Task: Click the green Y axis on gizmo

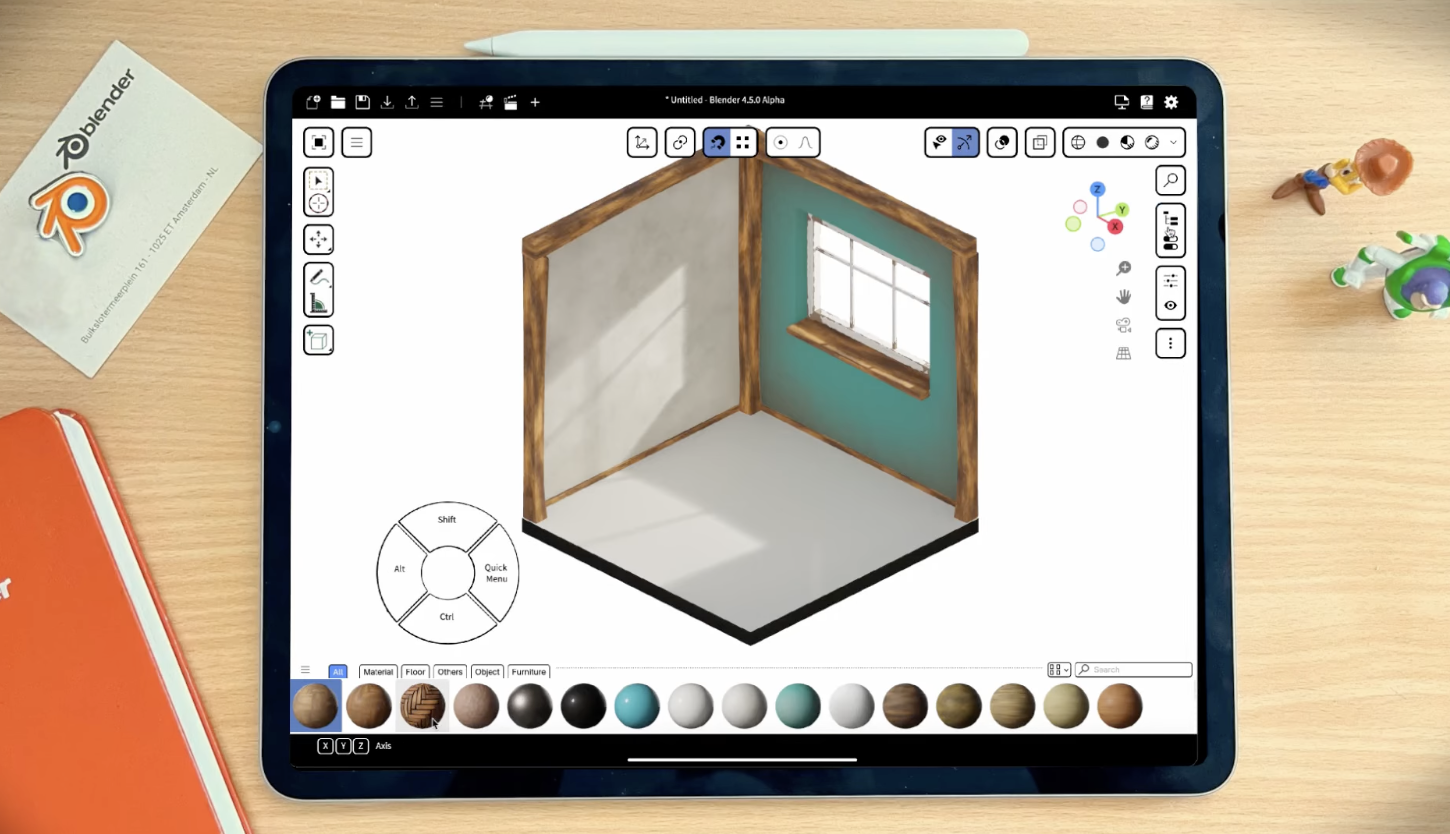Action: click(x=1122, y=210)
